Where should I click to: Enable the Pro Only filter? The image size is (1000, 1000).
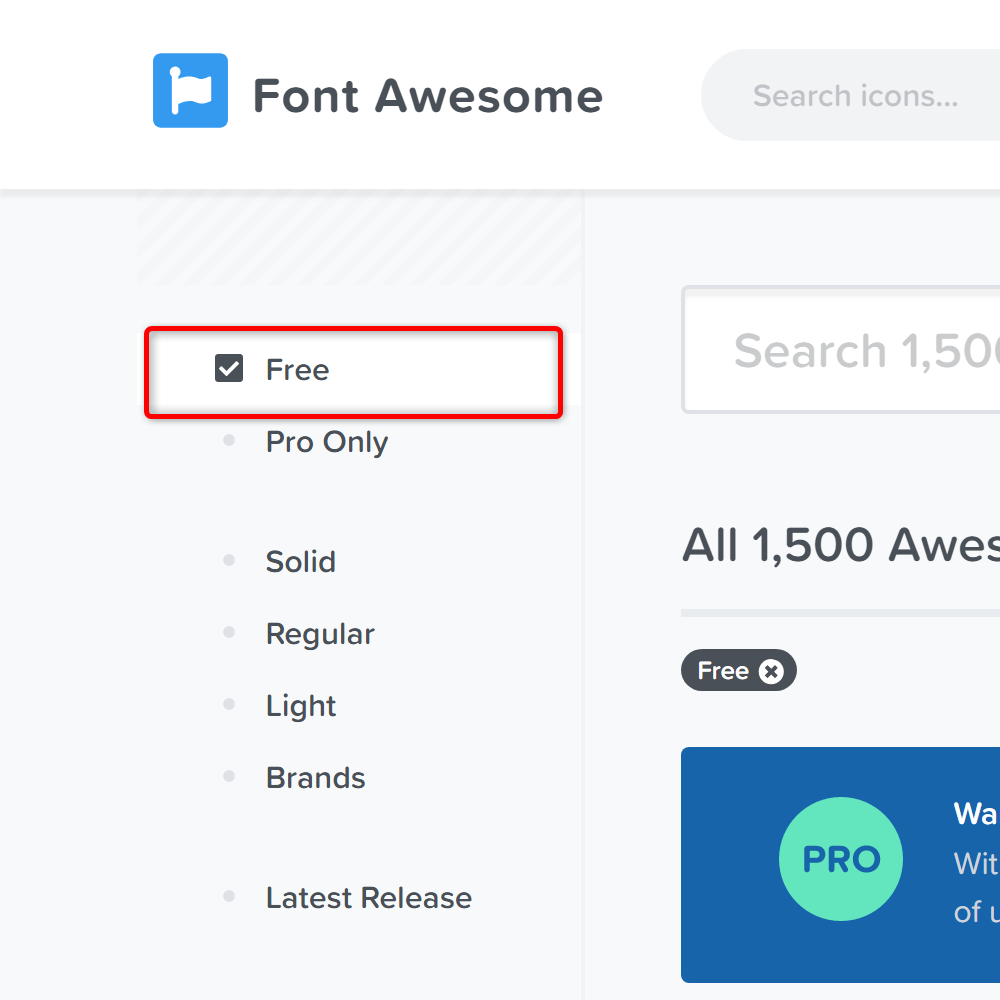[327, 442]
